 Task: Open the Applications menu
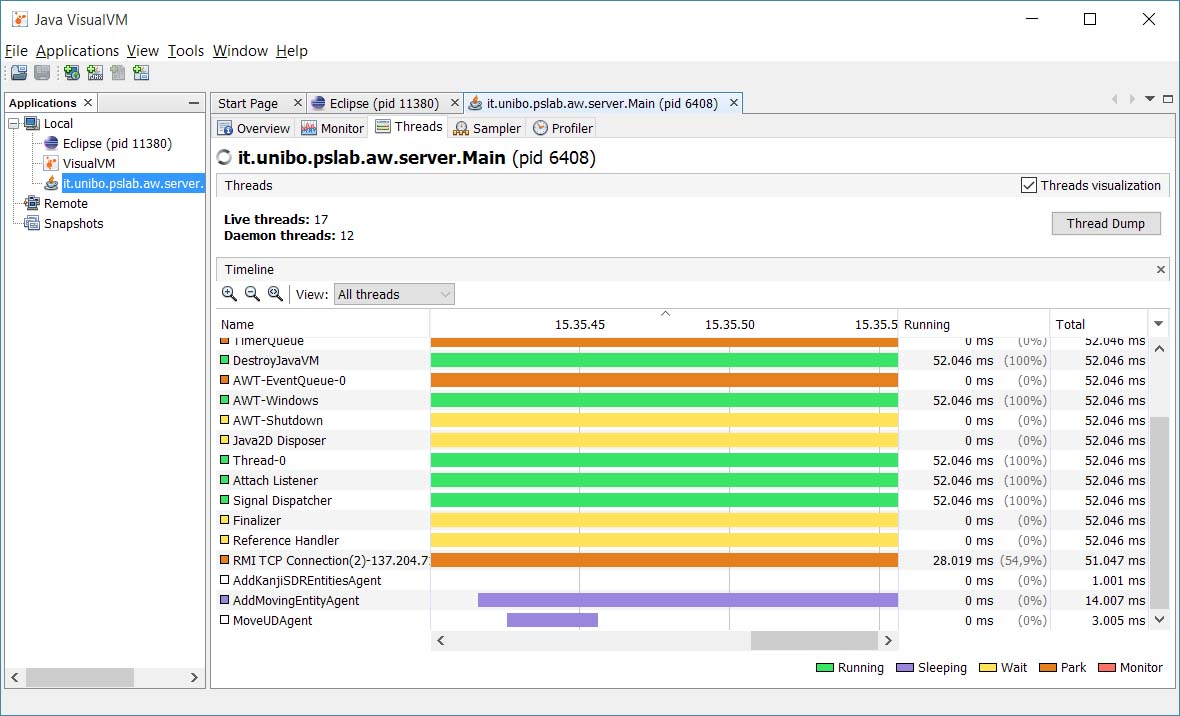(78, 51)
